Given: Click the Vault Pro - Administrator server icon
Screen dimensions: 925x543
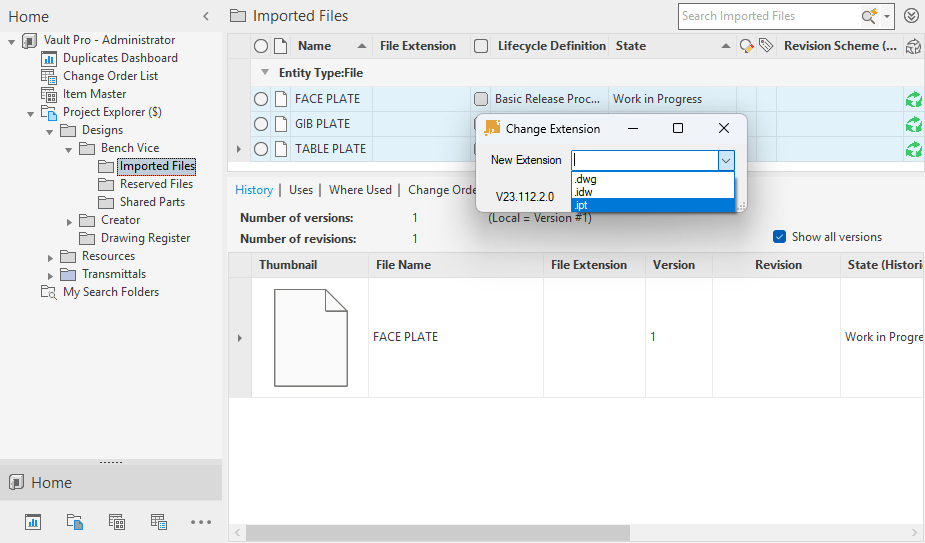Looking at the screenshot, I should pos(29,41).
